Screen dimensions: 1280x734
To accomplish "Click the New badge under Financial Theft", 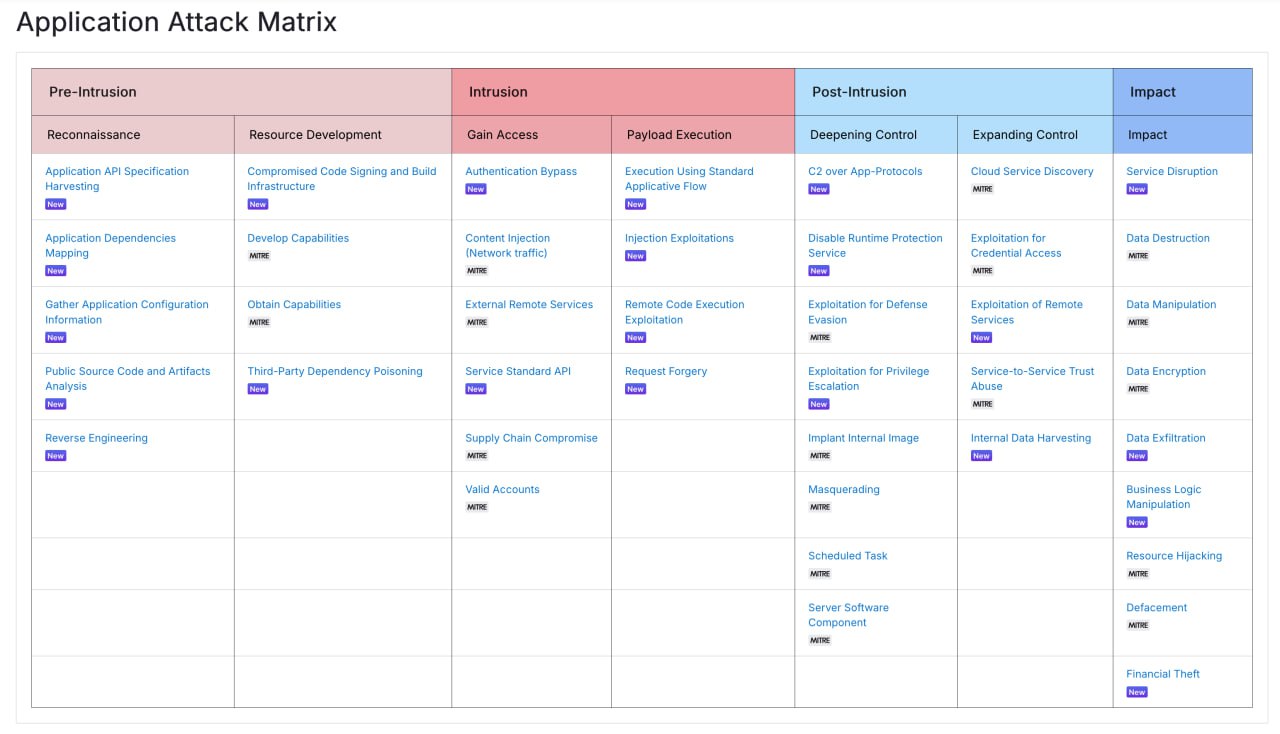I will 1137,692.
